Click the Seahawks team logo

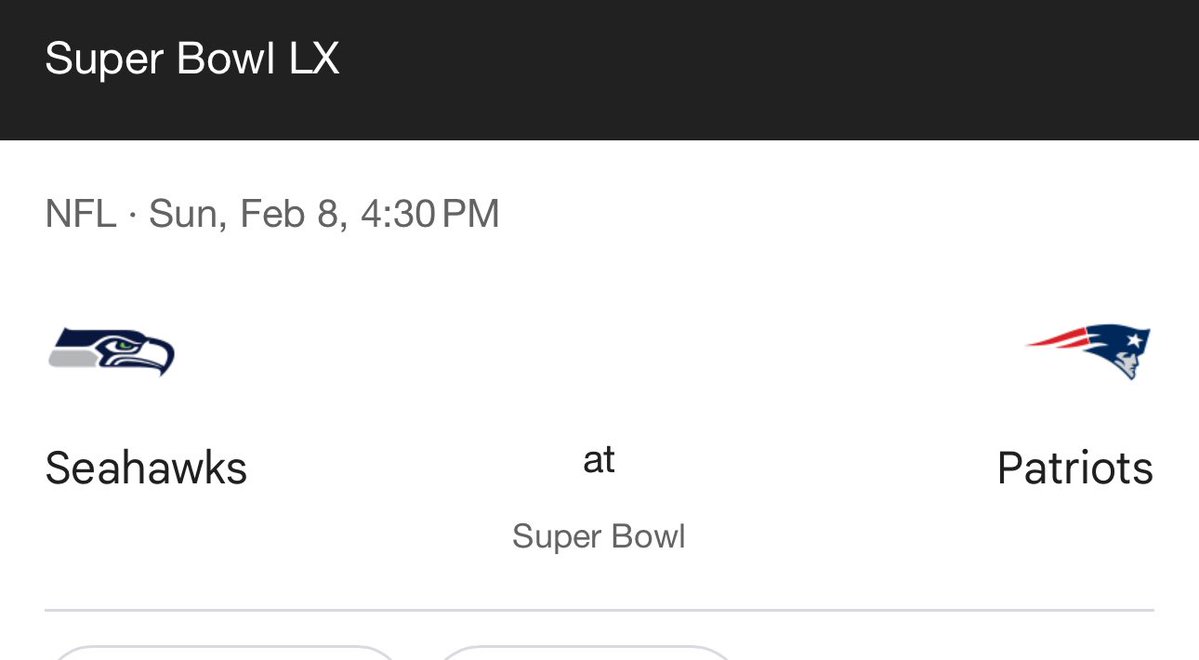click(x=111, y=351)
